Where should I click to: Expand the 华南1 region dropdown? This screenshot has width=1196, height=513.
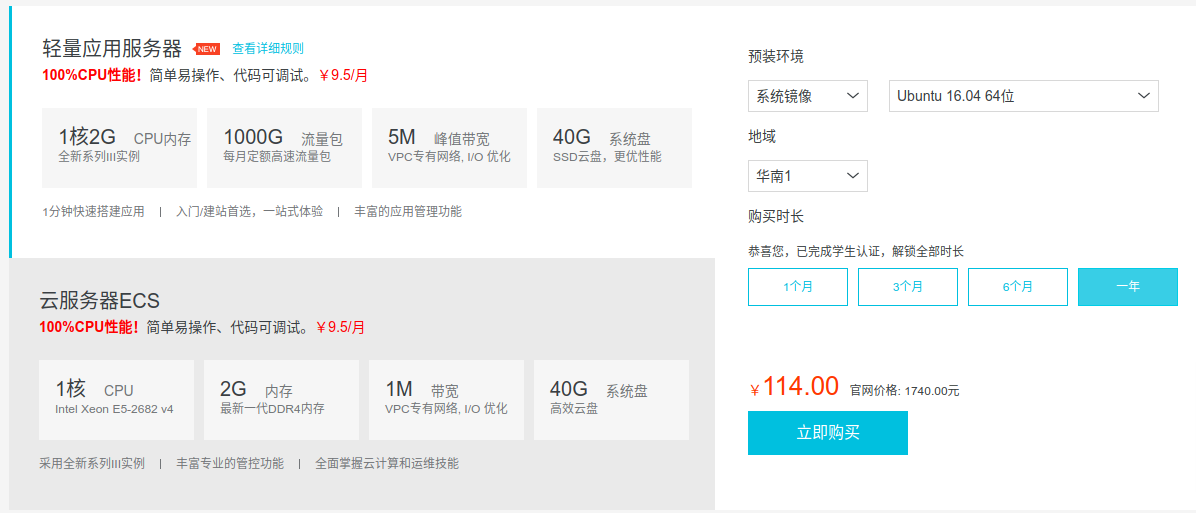click(x=808, y=176)
